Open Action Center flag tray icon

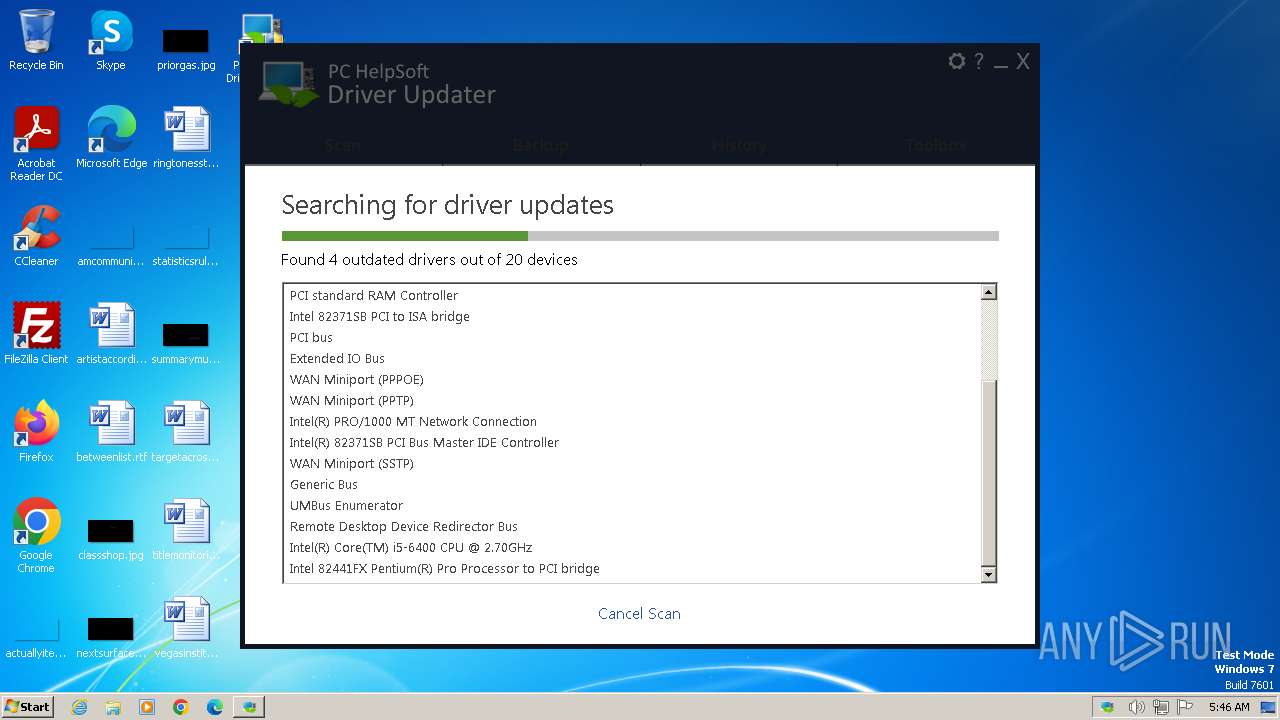coord(1185,707)
